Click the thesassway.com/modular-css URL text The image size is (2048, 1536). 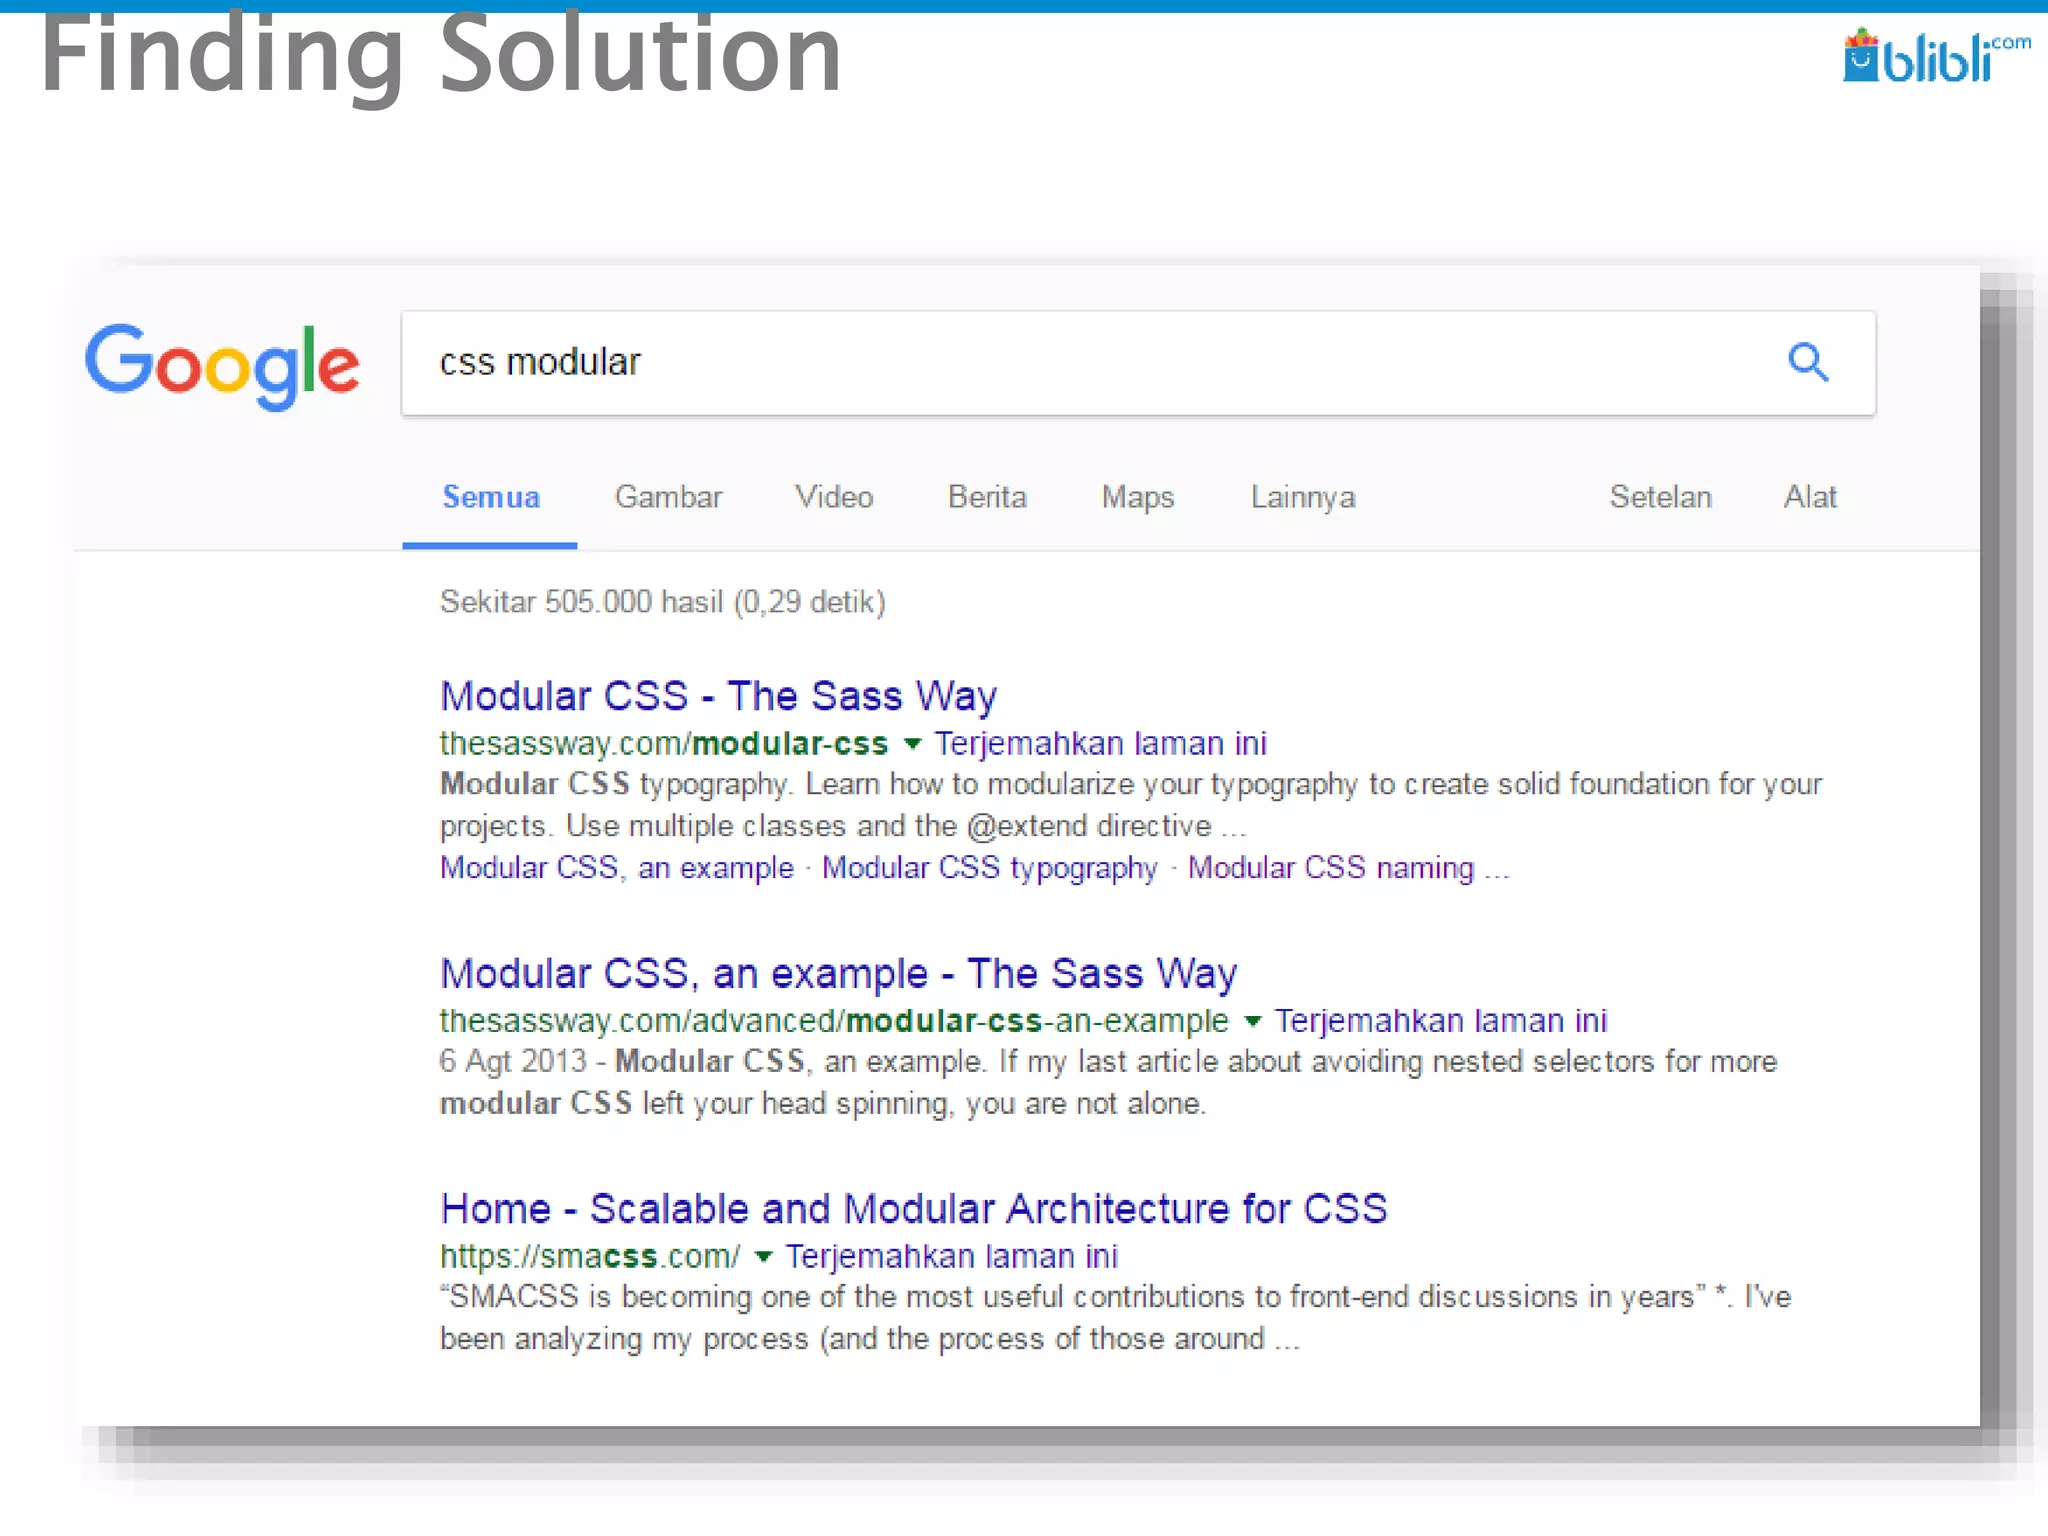(x=664, y=744)
